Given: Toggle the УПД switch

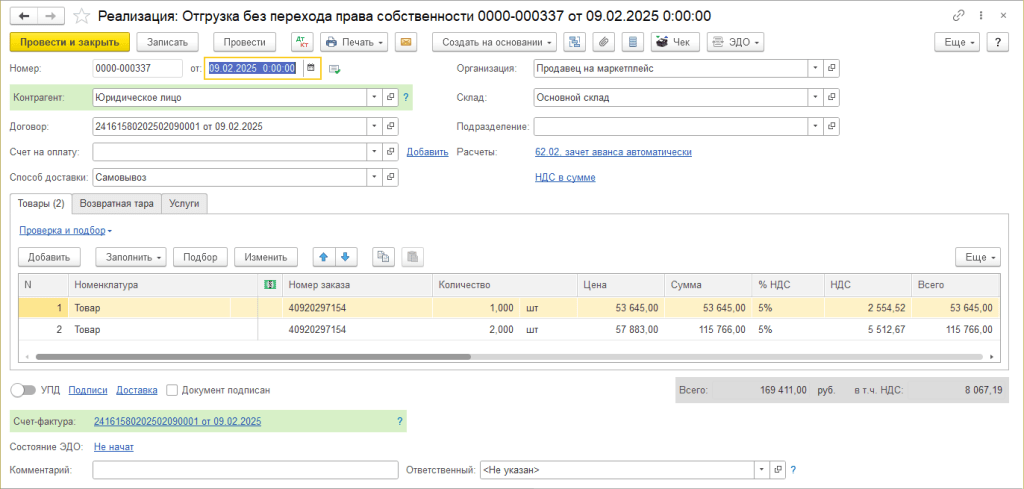Looking at the screenshot, I should click(x=22, y=390).
